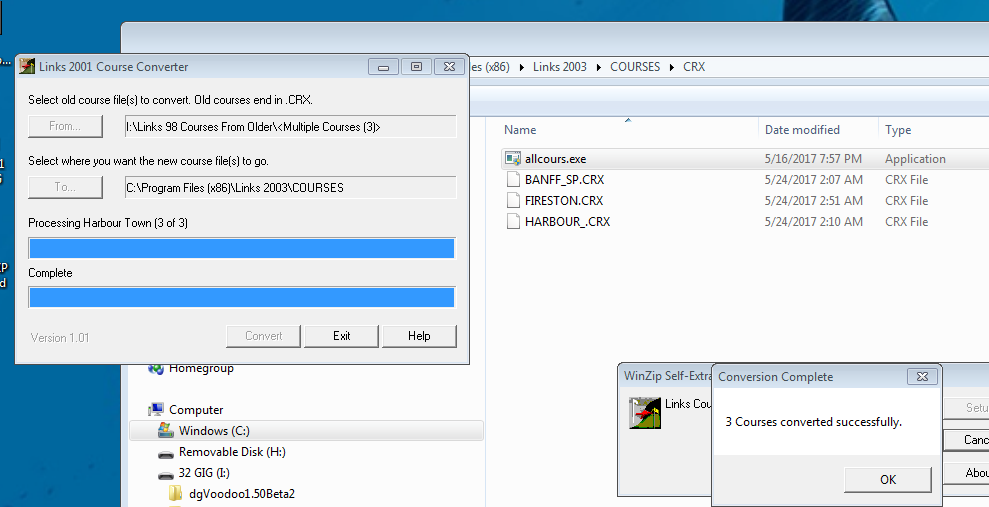Select 32 GIG (I:) drive

click(x=204, y=472)
